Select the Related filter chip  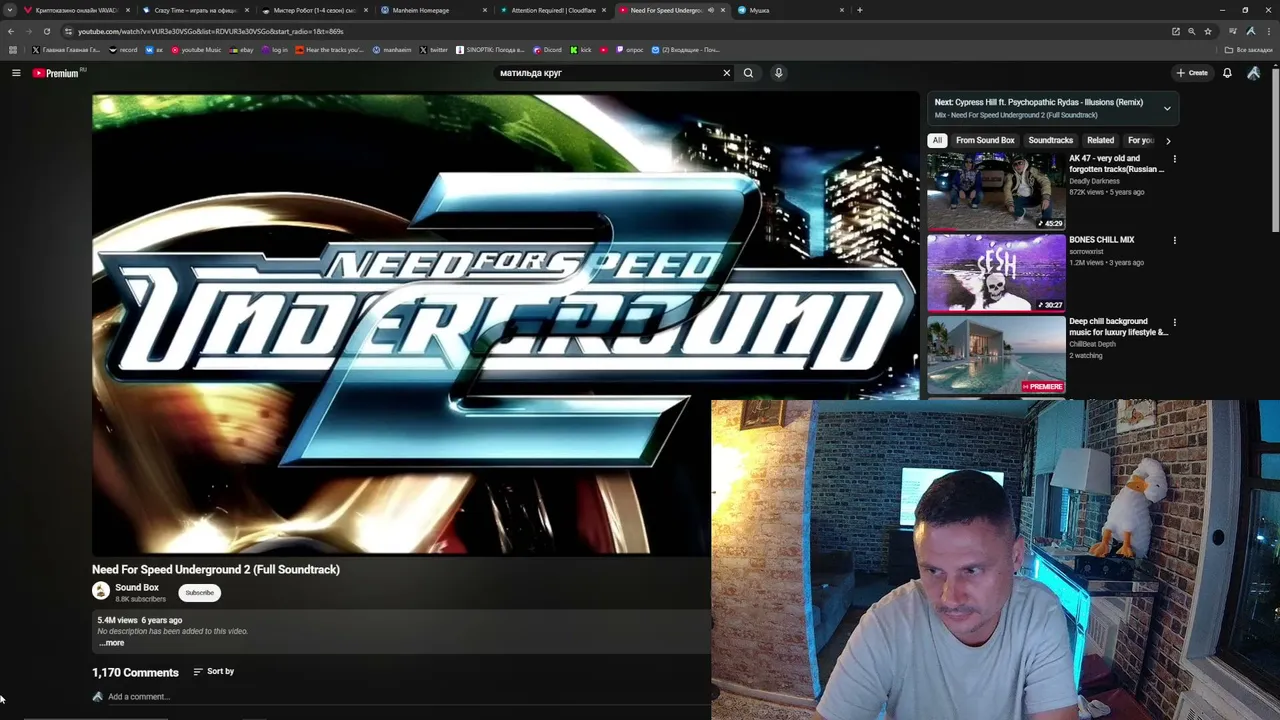(1100, 141)
